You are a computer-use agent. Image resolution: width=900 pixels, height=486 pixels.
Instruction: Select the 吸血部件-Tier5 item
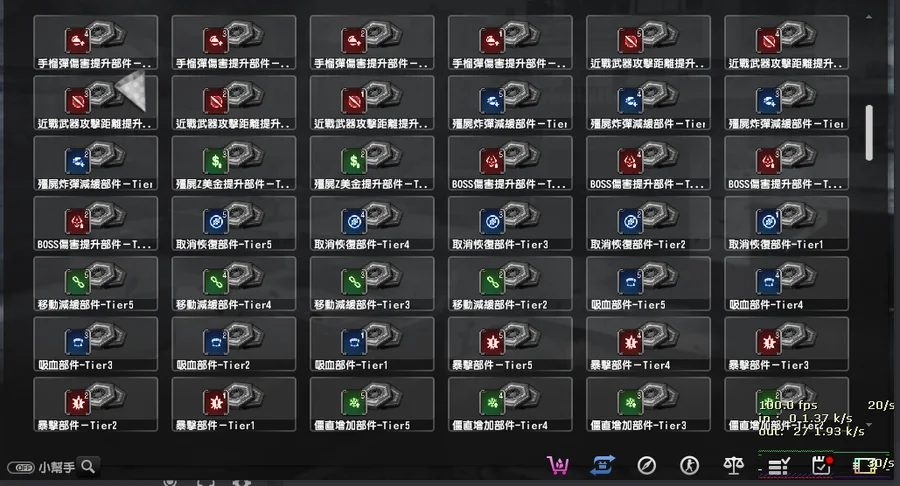coord(648,283)
